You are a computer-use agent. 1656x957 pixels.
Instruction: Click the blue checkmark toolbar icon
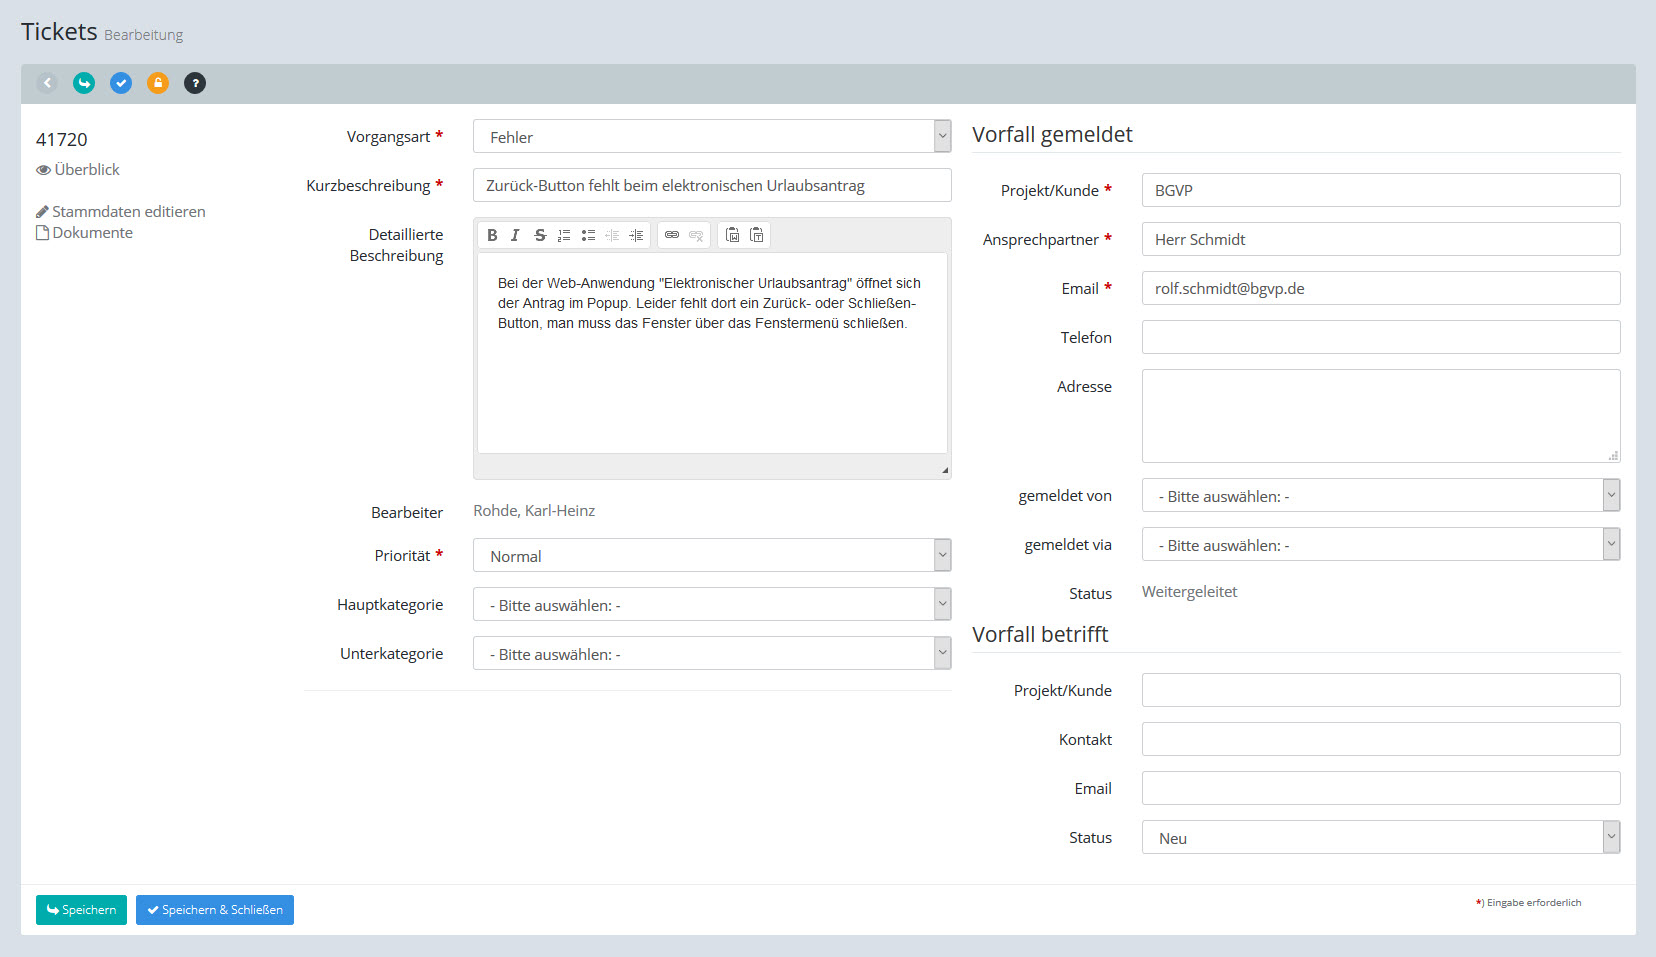121,83
